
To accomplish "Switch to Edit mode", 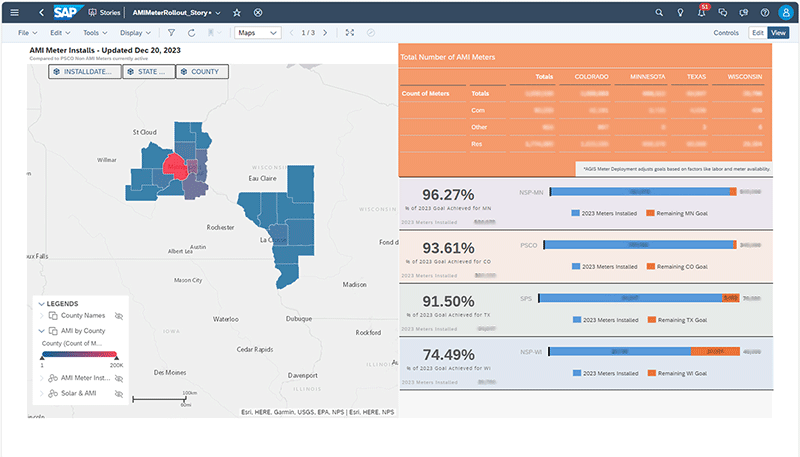I will coord(757,33).
